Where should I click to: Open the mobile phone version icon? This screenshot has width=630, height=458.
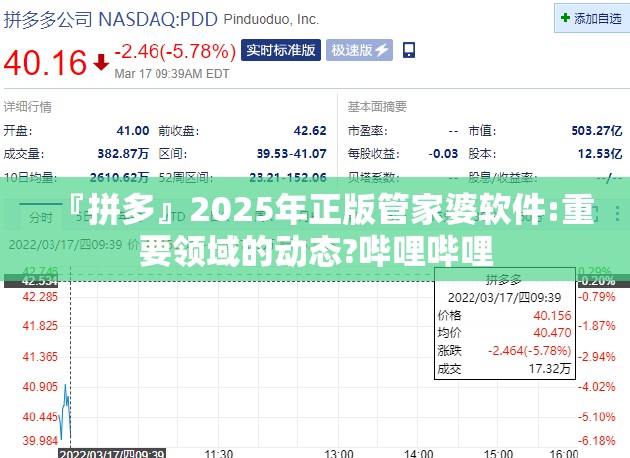(409, 50)
